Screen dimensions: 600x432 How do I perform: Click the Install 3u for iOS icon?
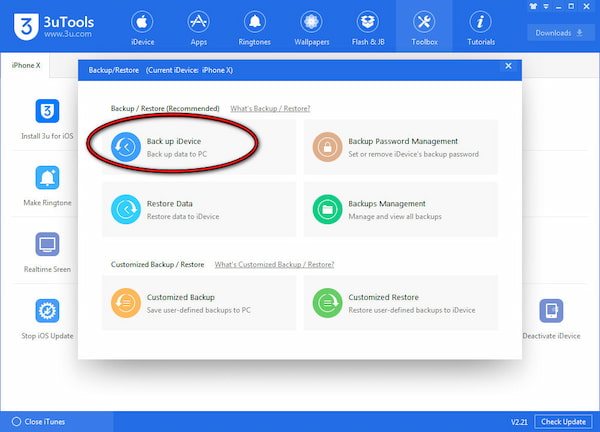(x=47, y=111)
